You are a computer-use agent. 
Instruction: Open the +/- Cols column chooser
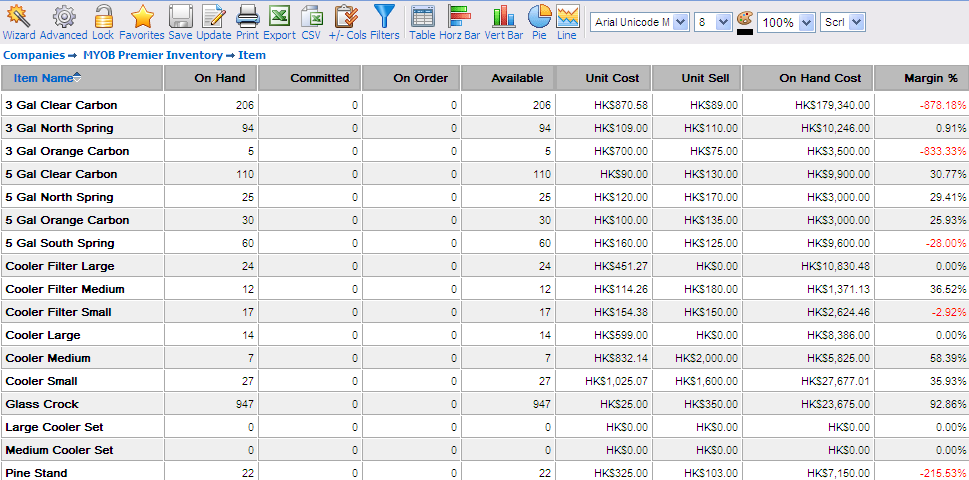pyautogui.click(x=347, y=23)
